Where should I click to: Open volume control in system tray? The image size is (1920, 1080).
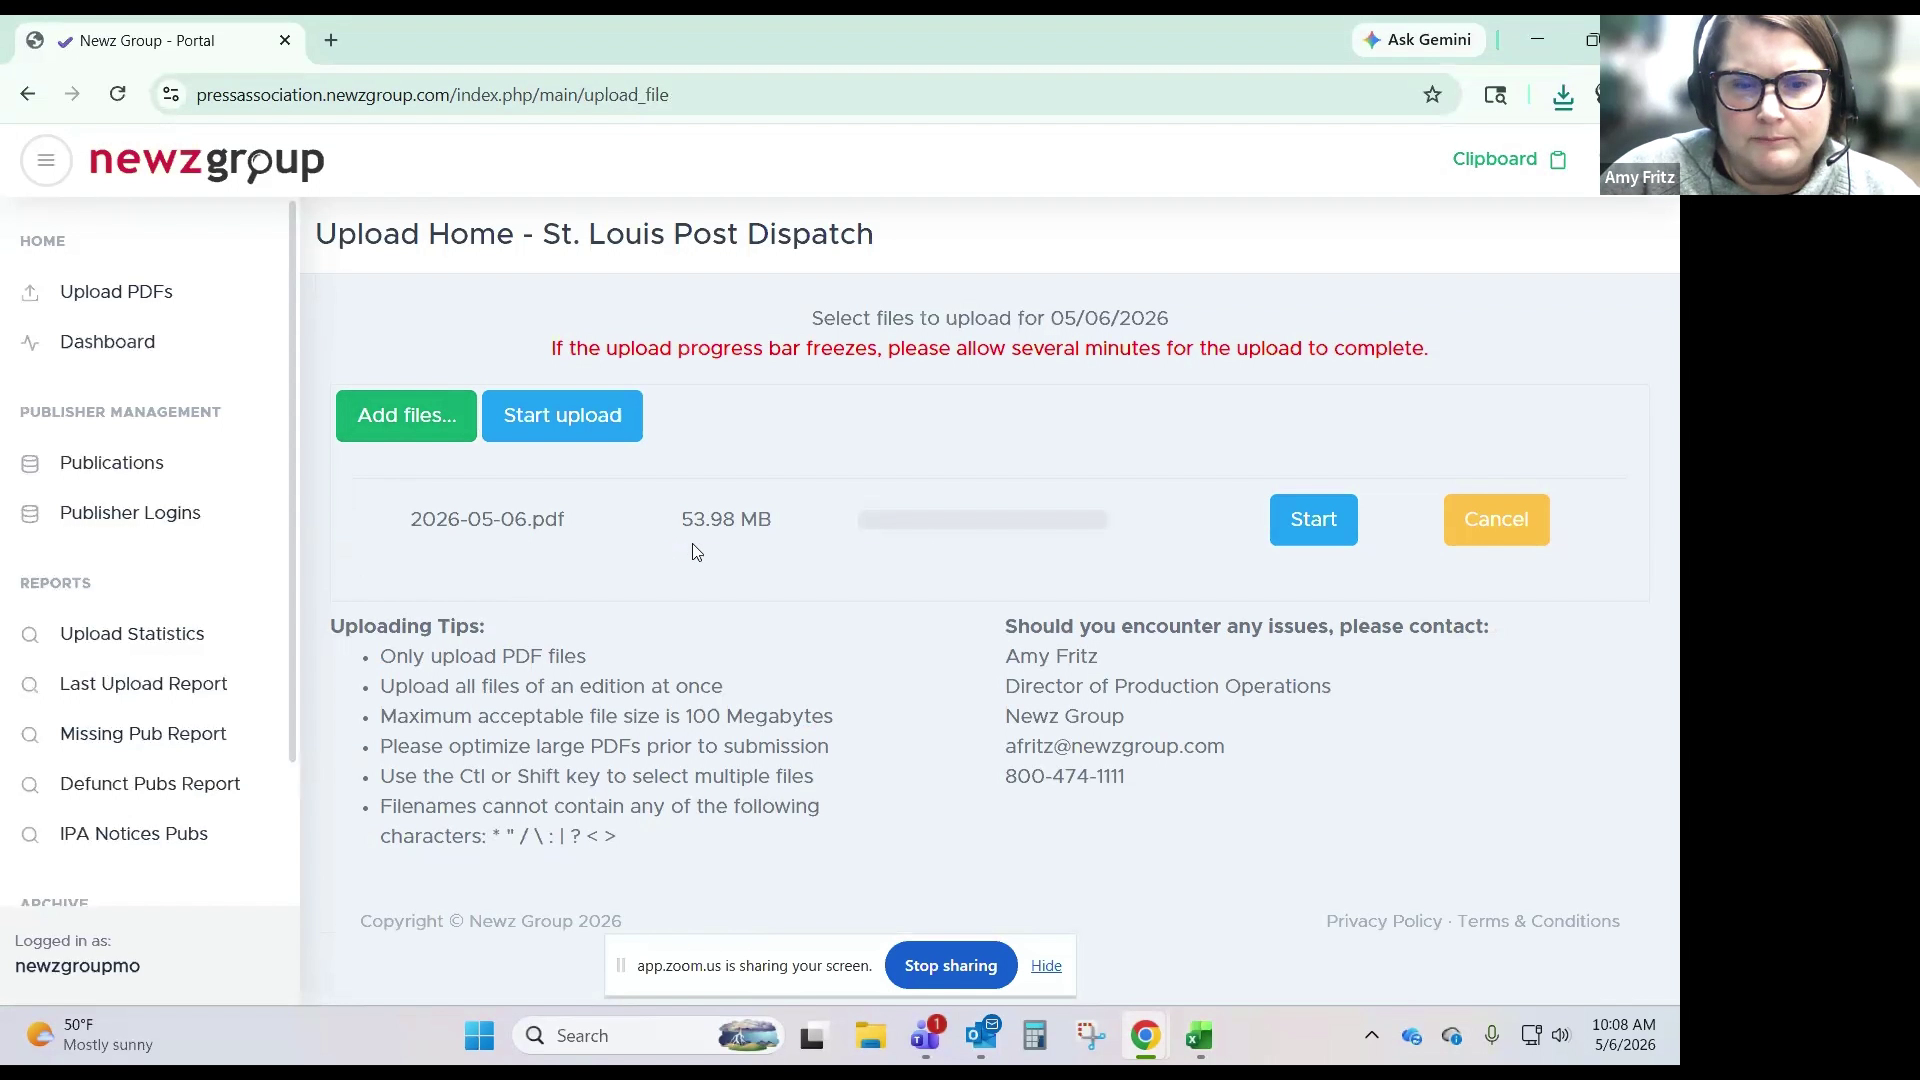pos(1561,1035)
